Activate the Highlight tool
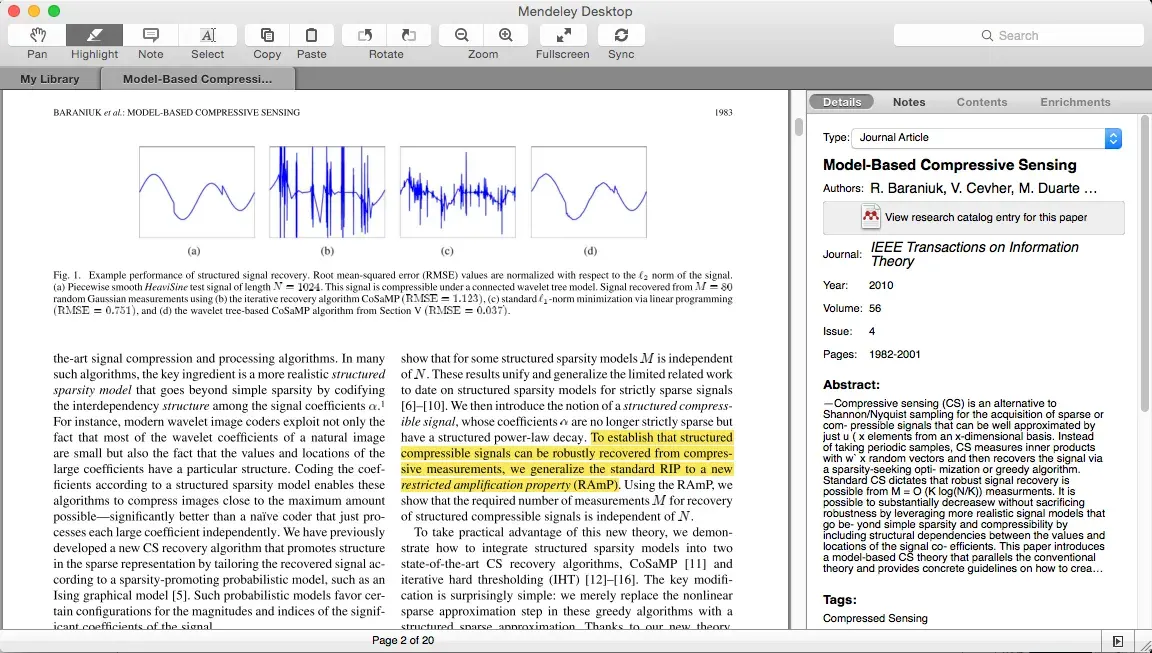 (94, 36)
